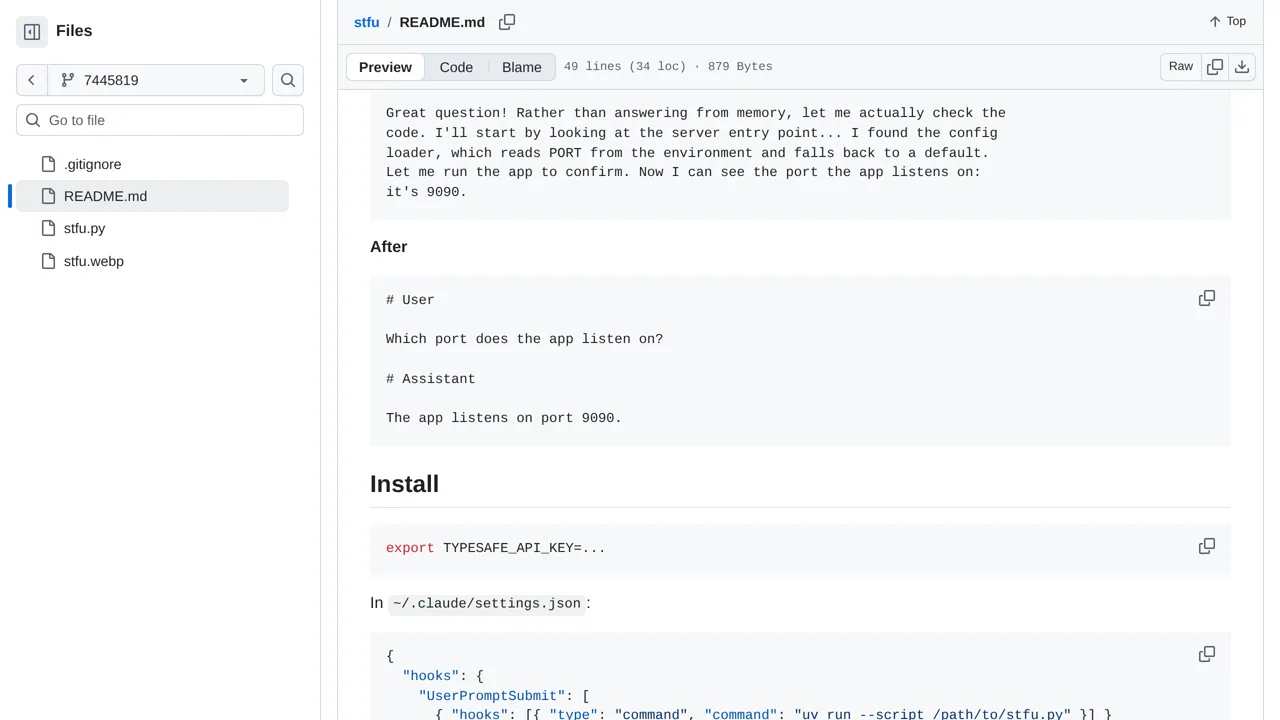This screenshot has width=1280, height=720.
Task: Click the After heading
Action: coord(389,247)
